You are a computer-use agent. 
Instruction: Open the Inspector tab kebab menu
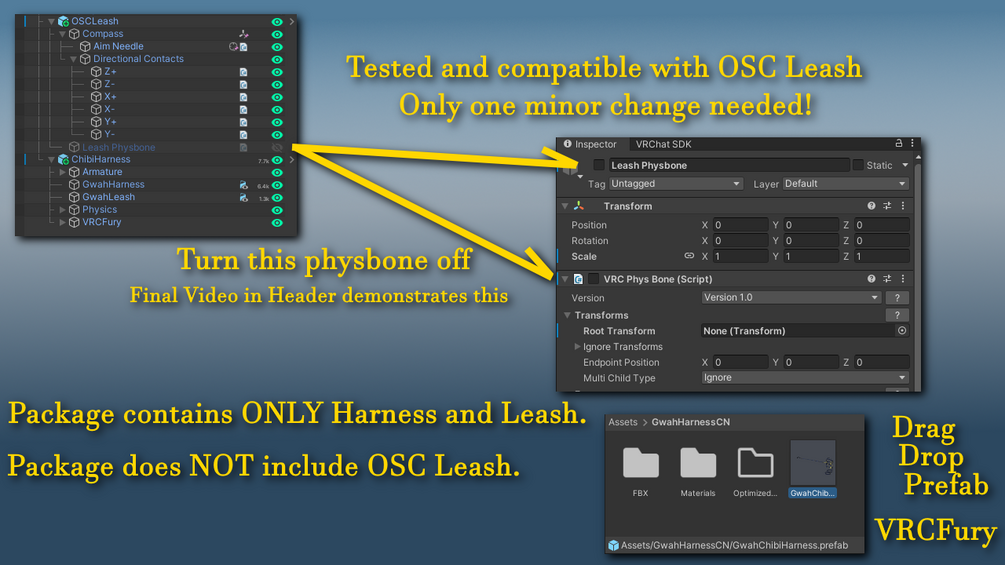coord(912,143)
